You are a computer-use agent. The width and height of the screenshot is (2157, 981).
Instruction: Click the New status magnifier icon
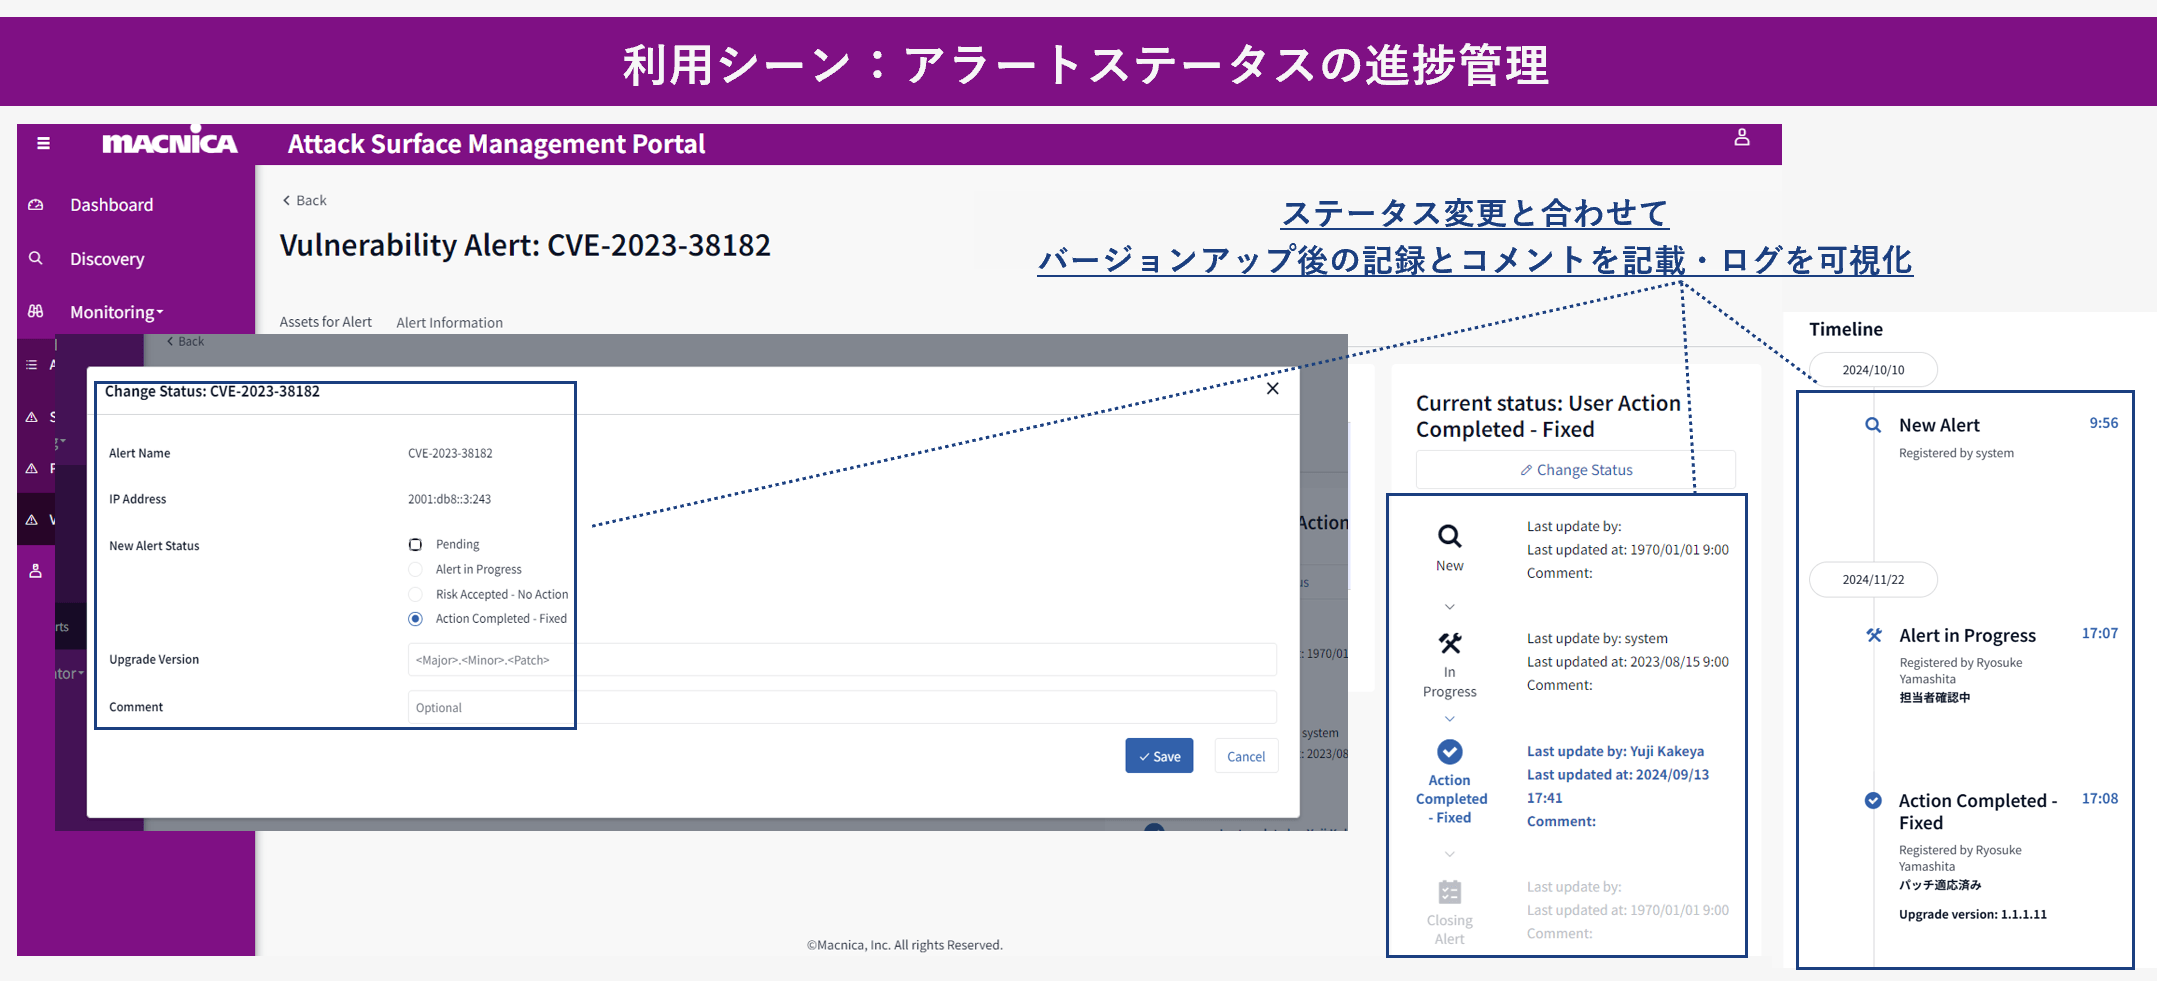click(1449, 537)
